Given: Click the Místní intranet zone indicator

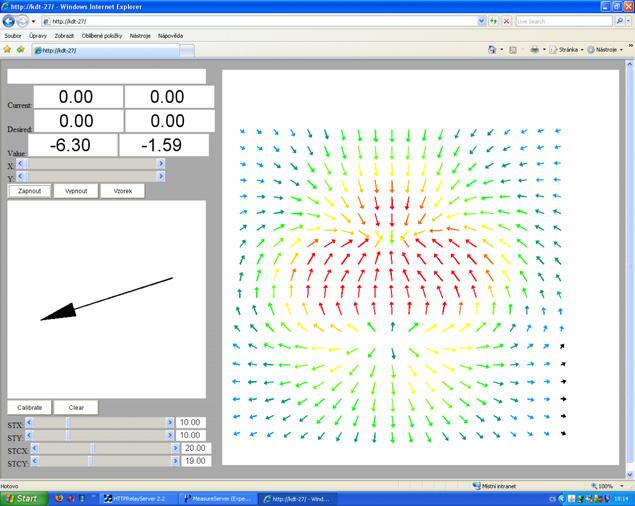Looking at the screenshot, I should (495, 486).
